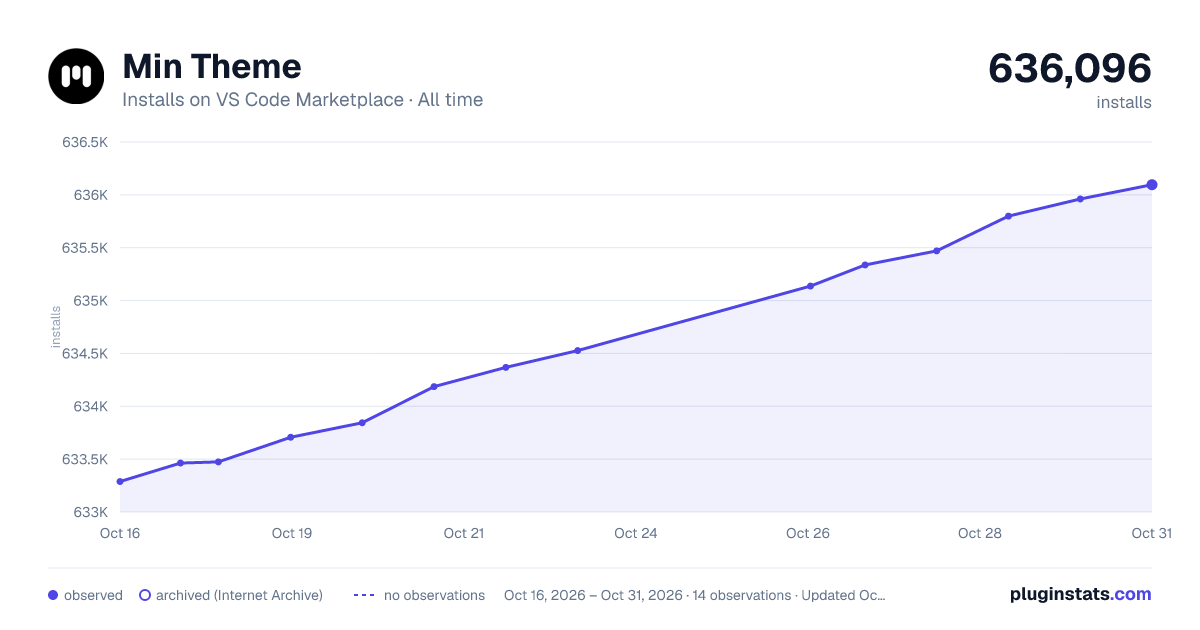Click the 636K y-axis label
This screenshot has width=1200, height=630.
coord(90,195)
